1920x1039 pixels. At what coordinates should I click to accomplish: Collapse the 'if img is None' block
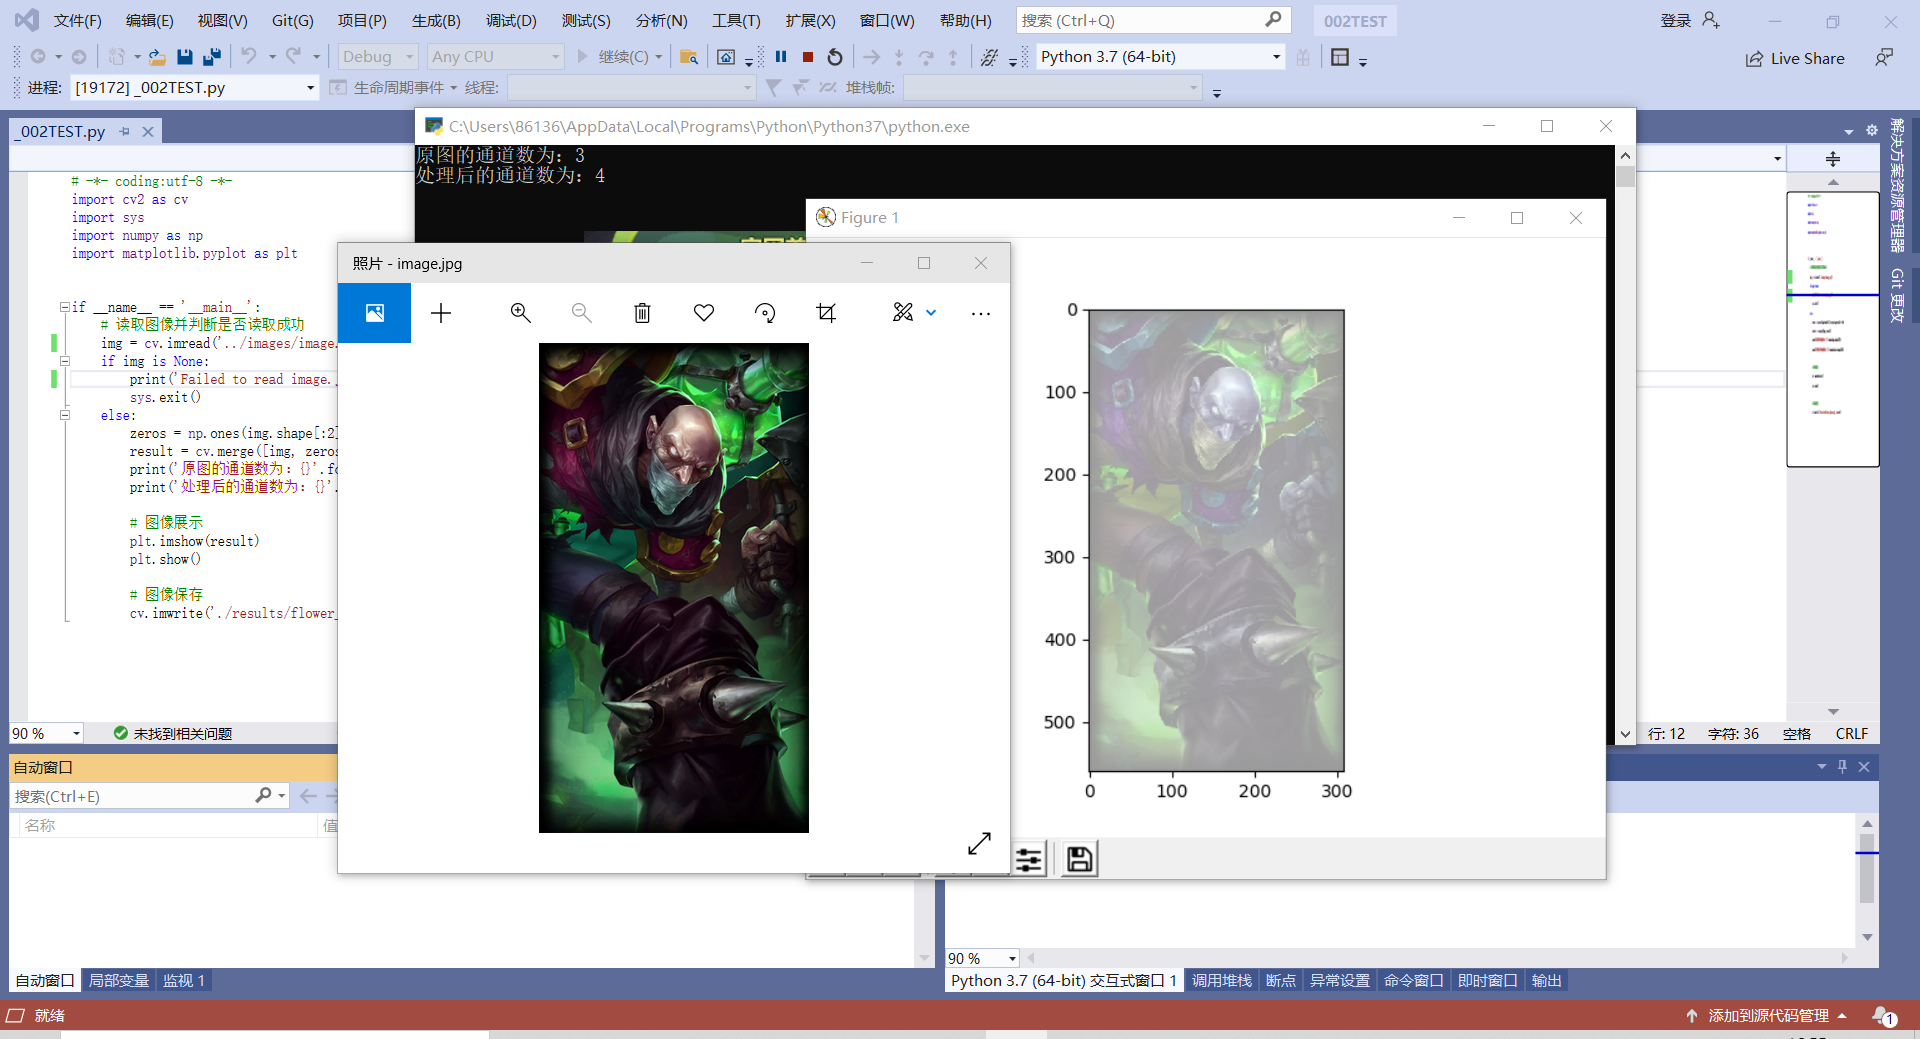(65, 361)
